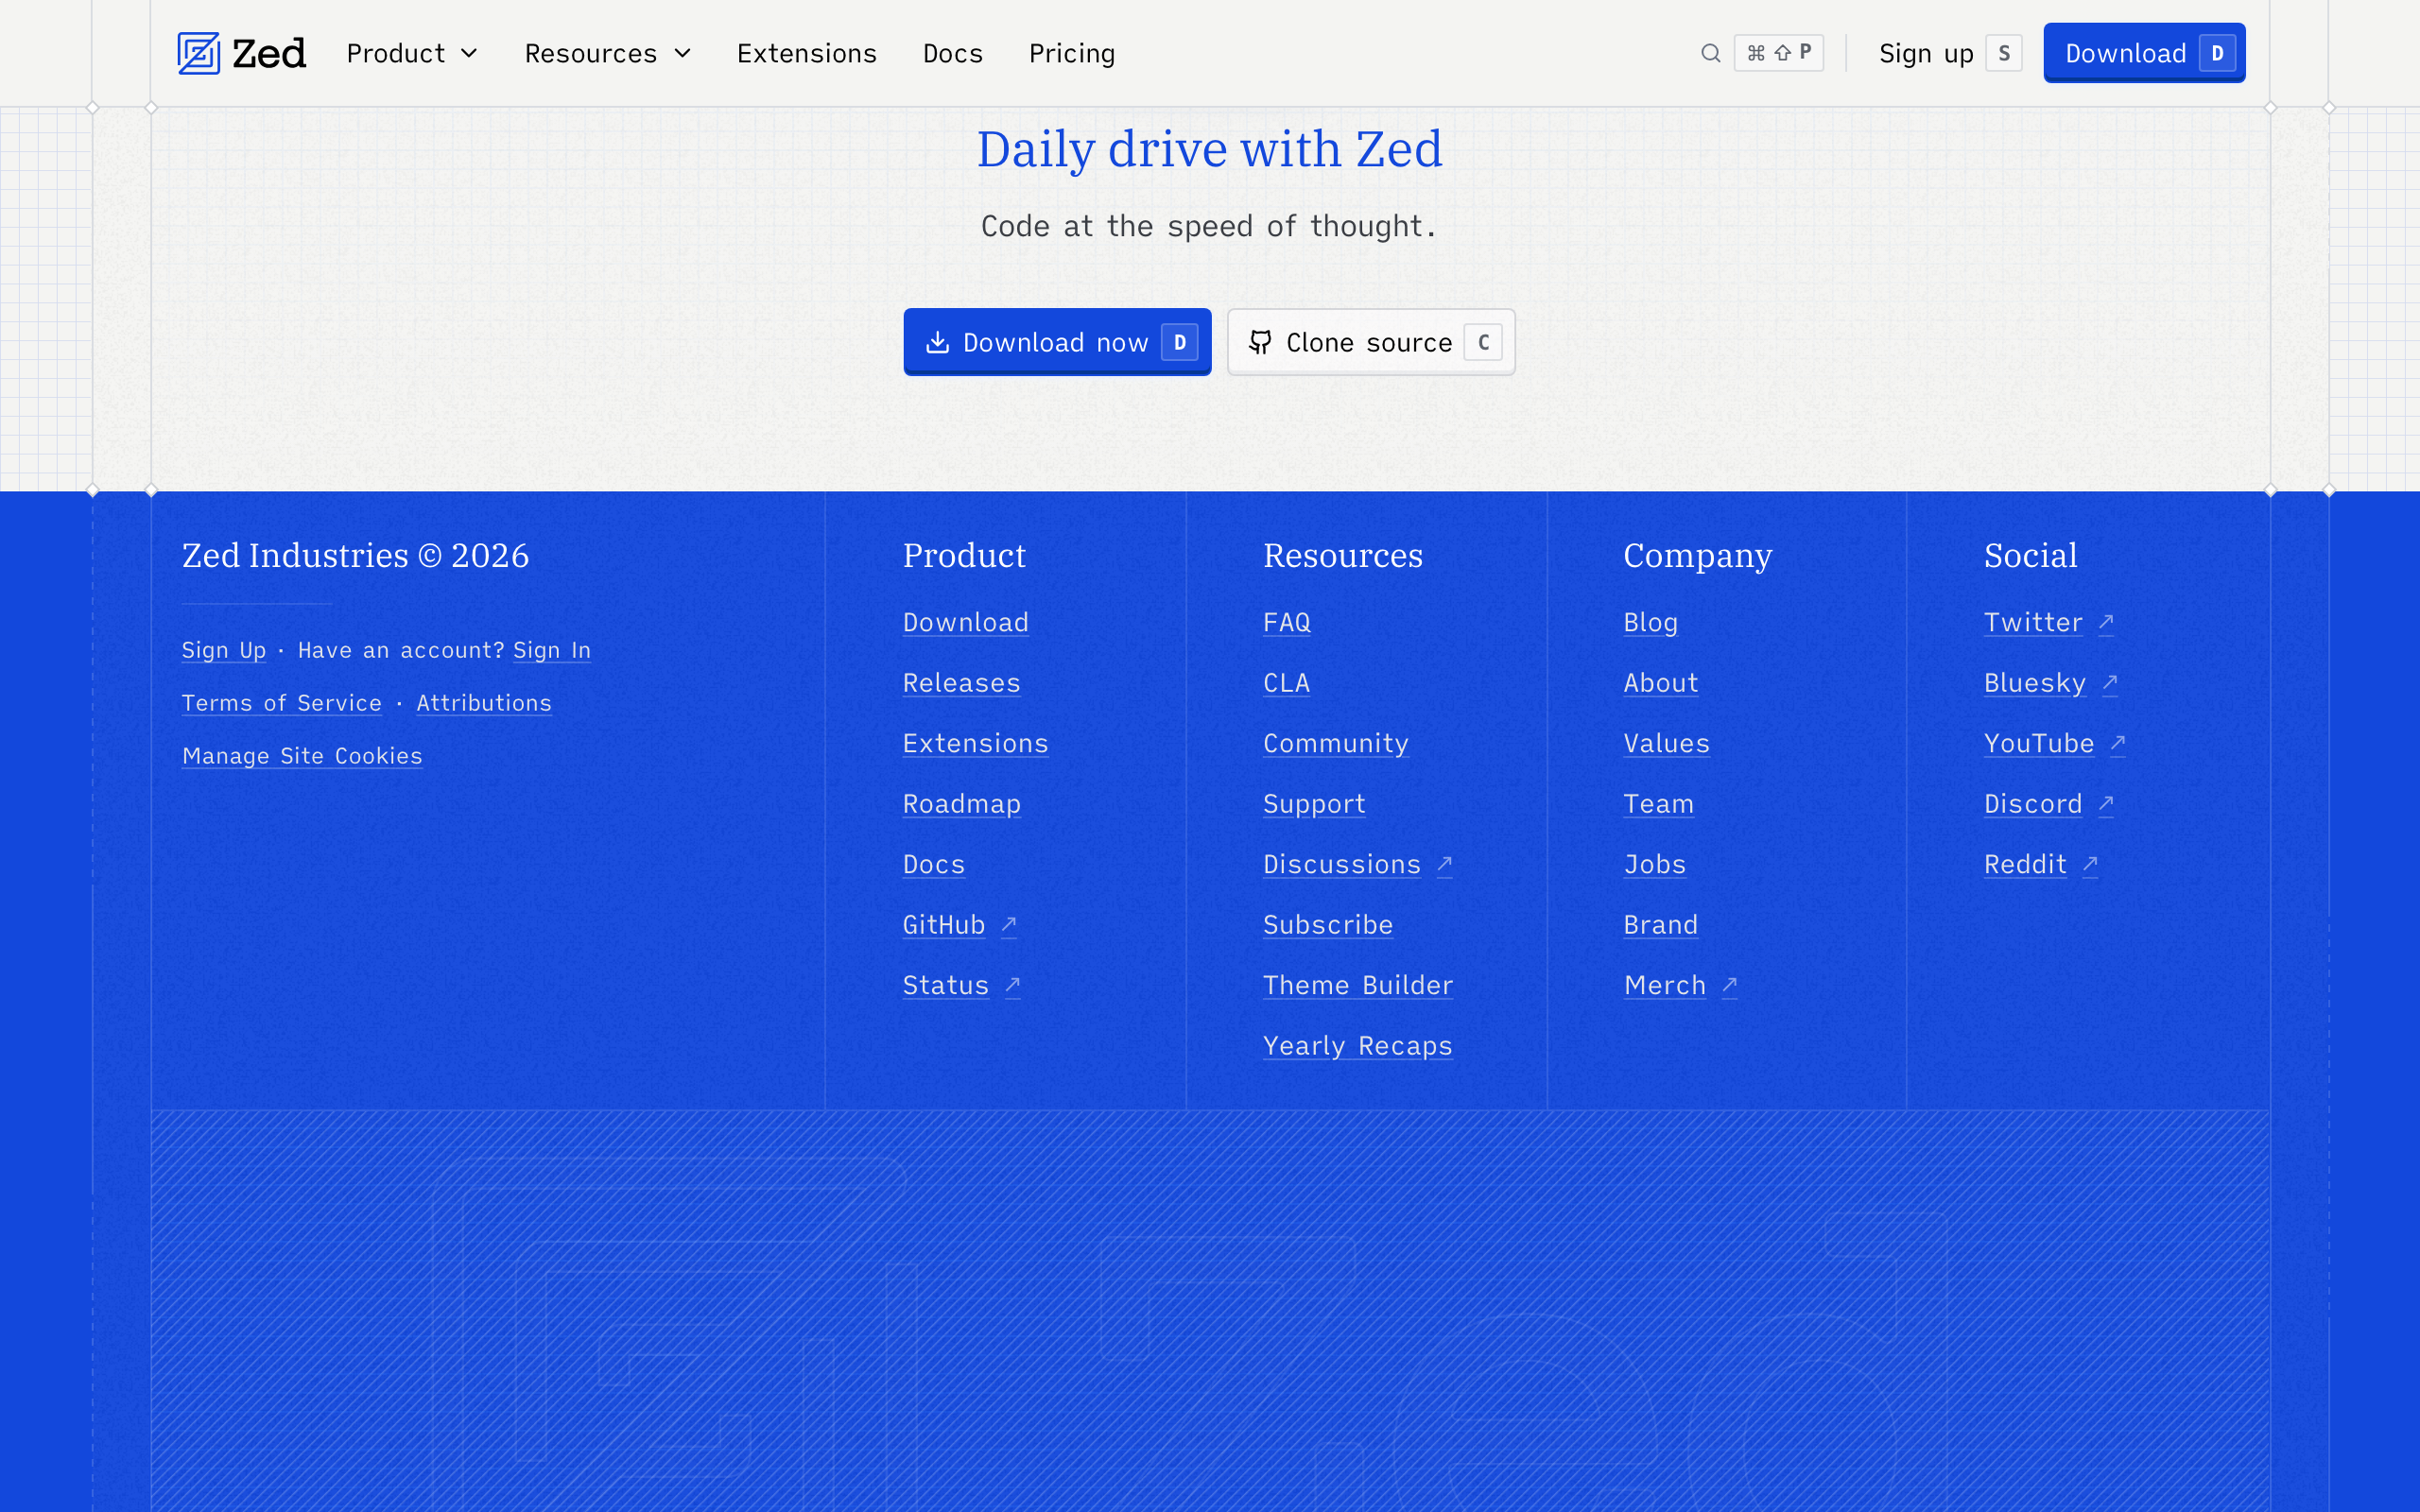Click the search magnifier icon
2420x1512 pixels.
[x=1710, y=53]
